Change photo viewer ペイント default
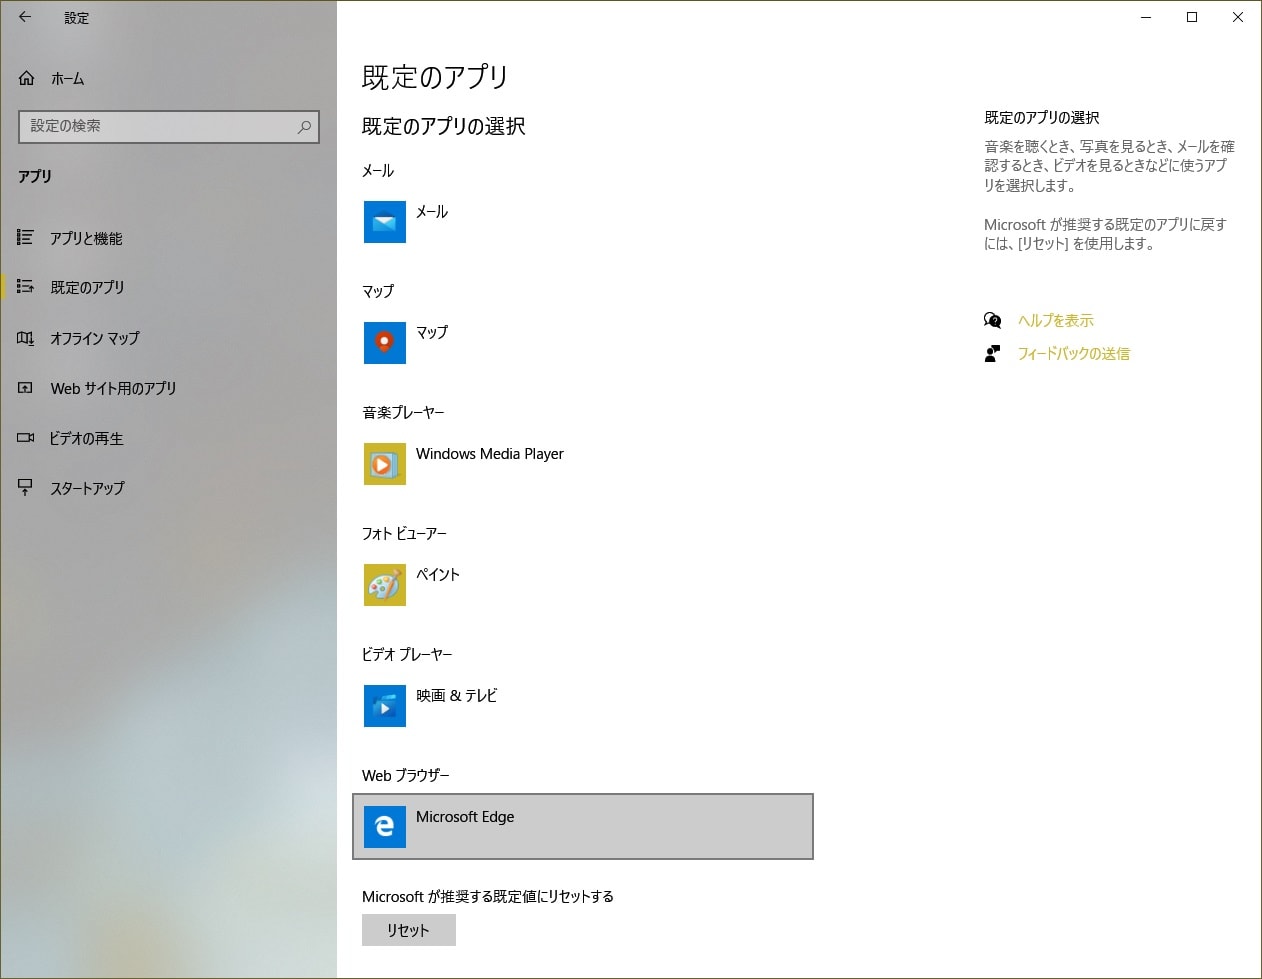 [x=583, y=585]
